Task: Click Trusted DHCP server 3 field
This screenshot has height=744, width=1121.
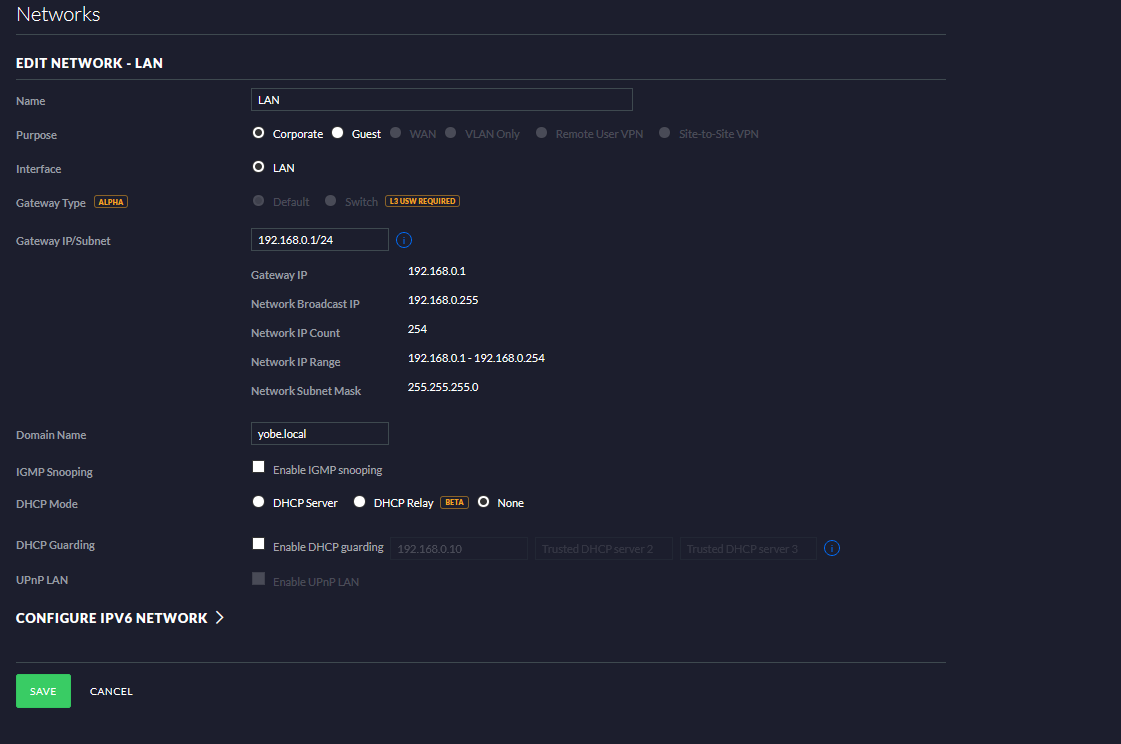Action: point(748,548)
